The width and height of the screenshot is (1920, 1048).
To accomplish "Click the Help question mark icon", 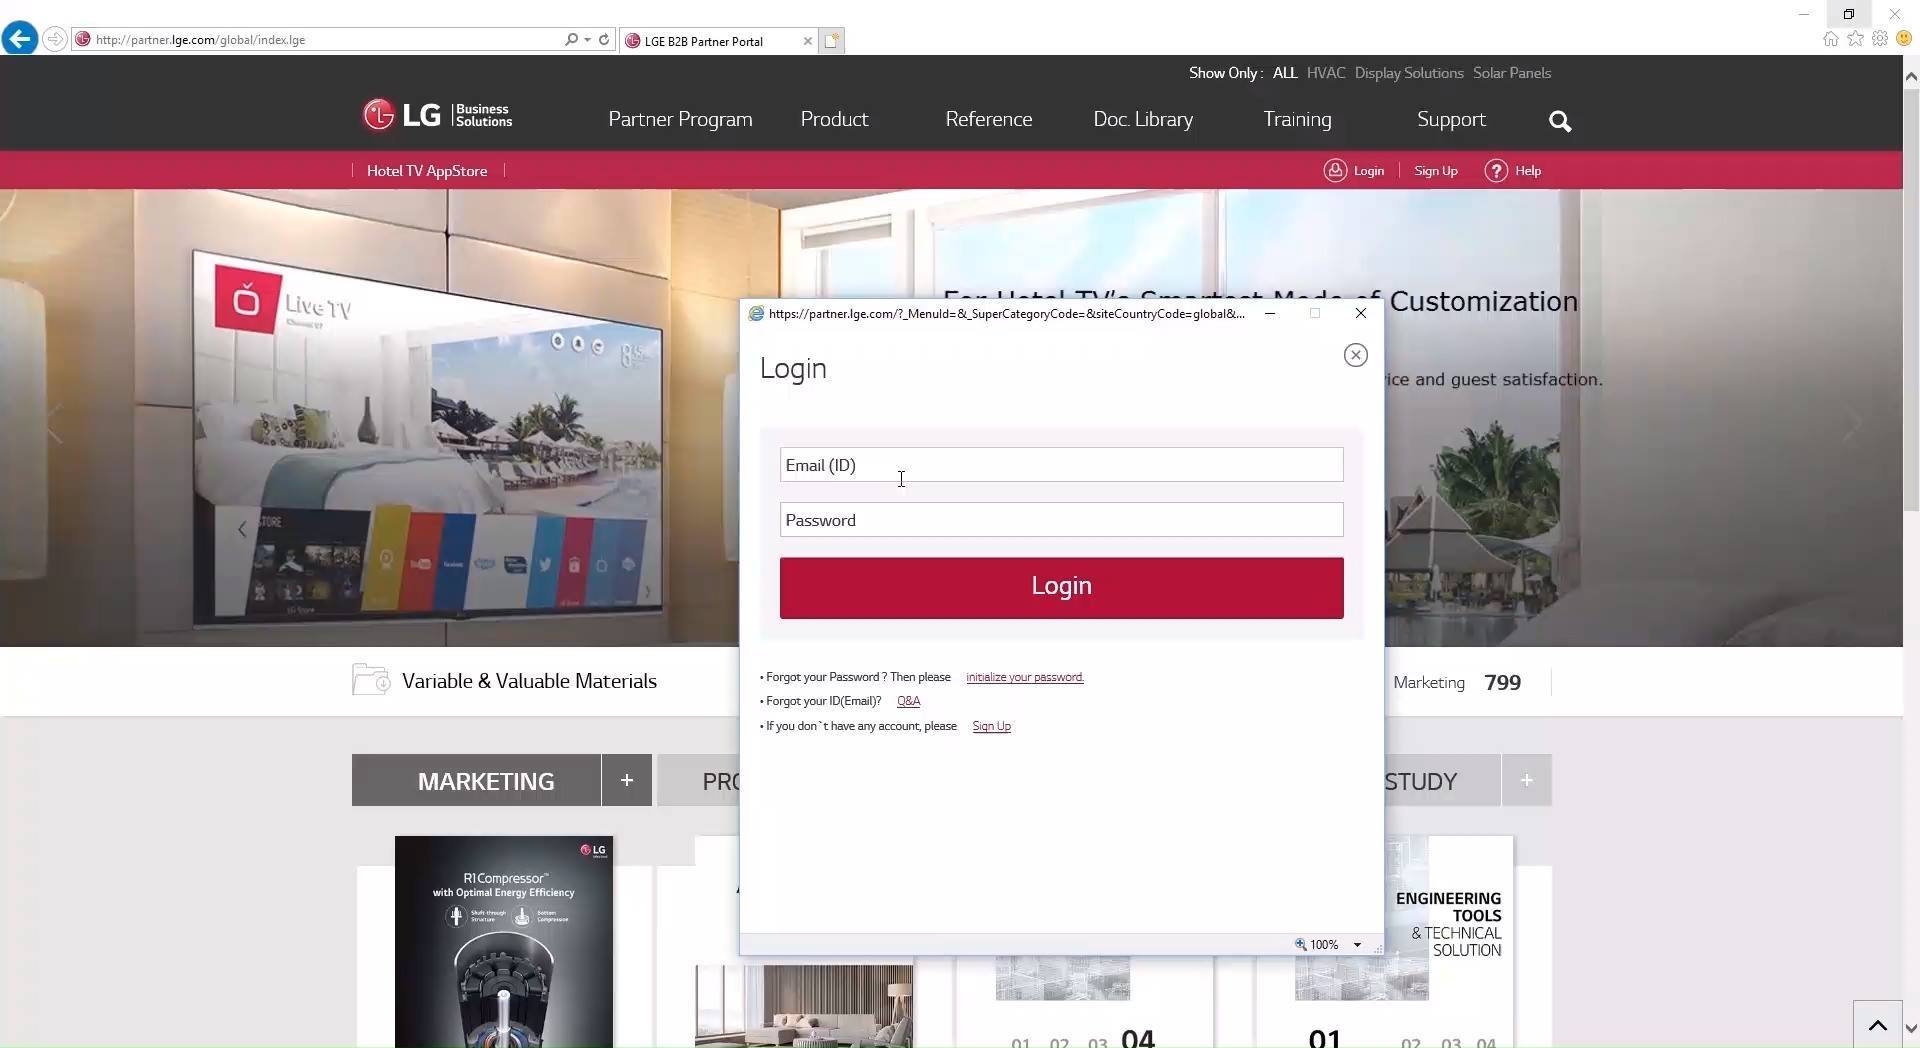I will tap(1496, 171).
